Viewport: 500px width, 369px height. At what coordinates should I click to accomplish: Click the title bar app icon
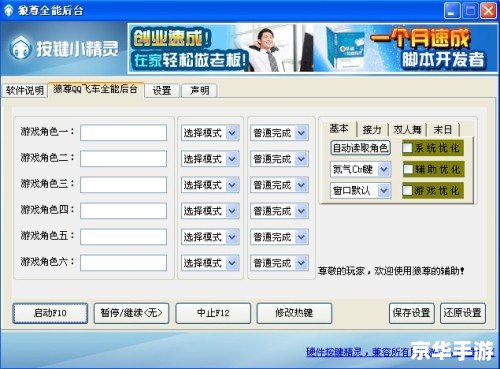point(8,10)
